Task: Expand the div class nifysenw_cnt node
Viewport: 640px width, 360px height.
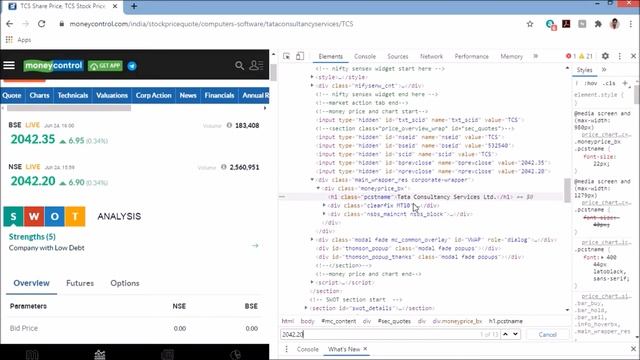Action: [312, 85]
